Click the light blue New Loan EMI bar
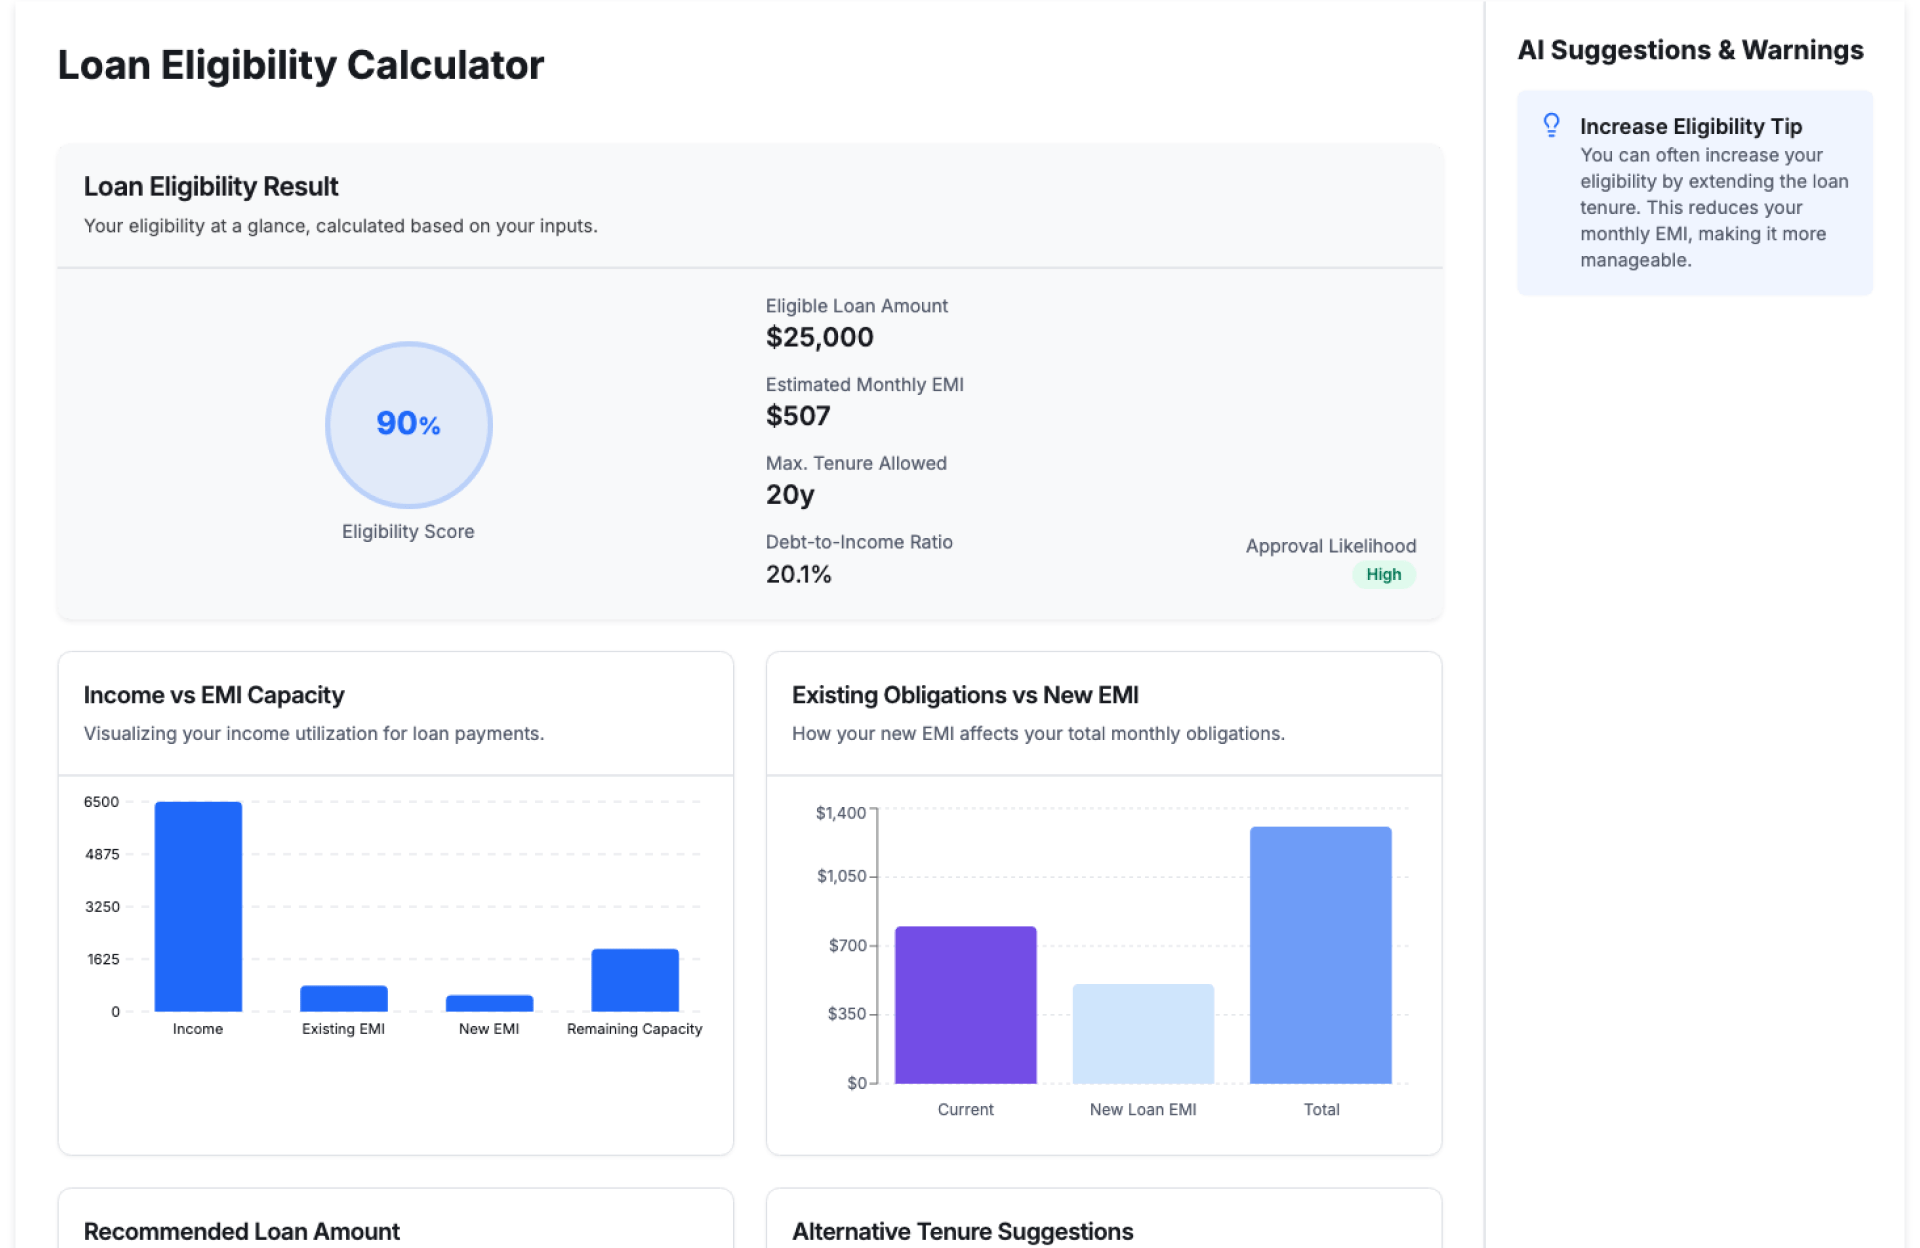This screenshot has width=1920, height=1248. pos(1143,1033)
